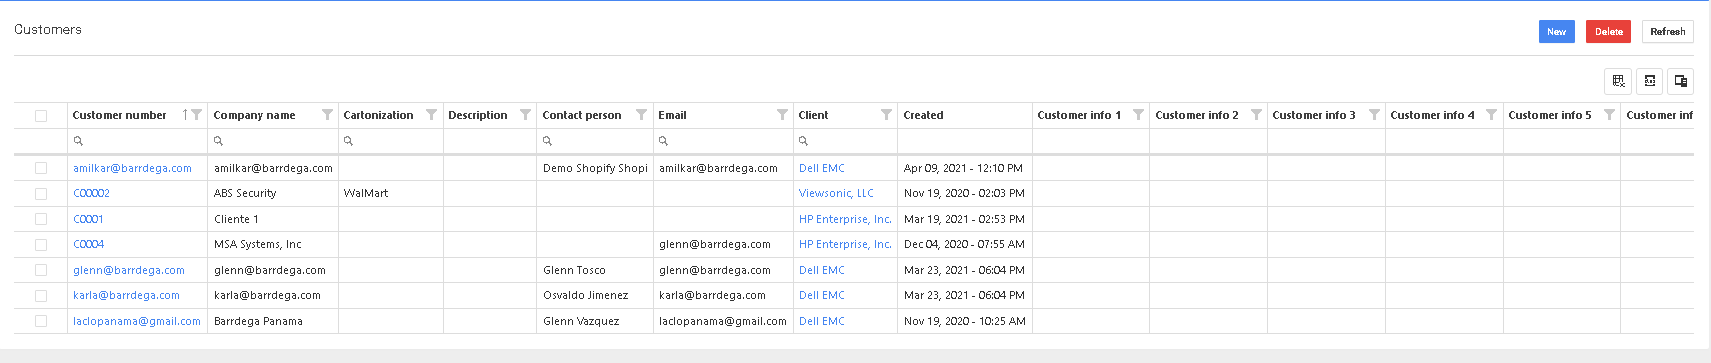Click the export to Excel grid icon
Screen dimensions: 1711x363
pos(1618,81)
